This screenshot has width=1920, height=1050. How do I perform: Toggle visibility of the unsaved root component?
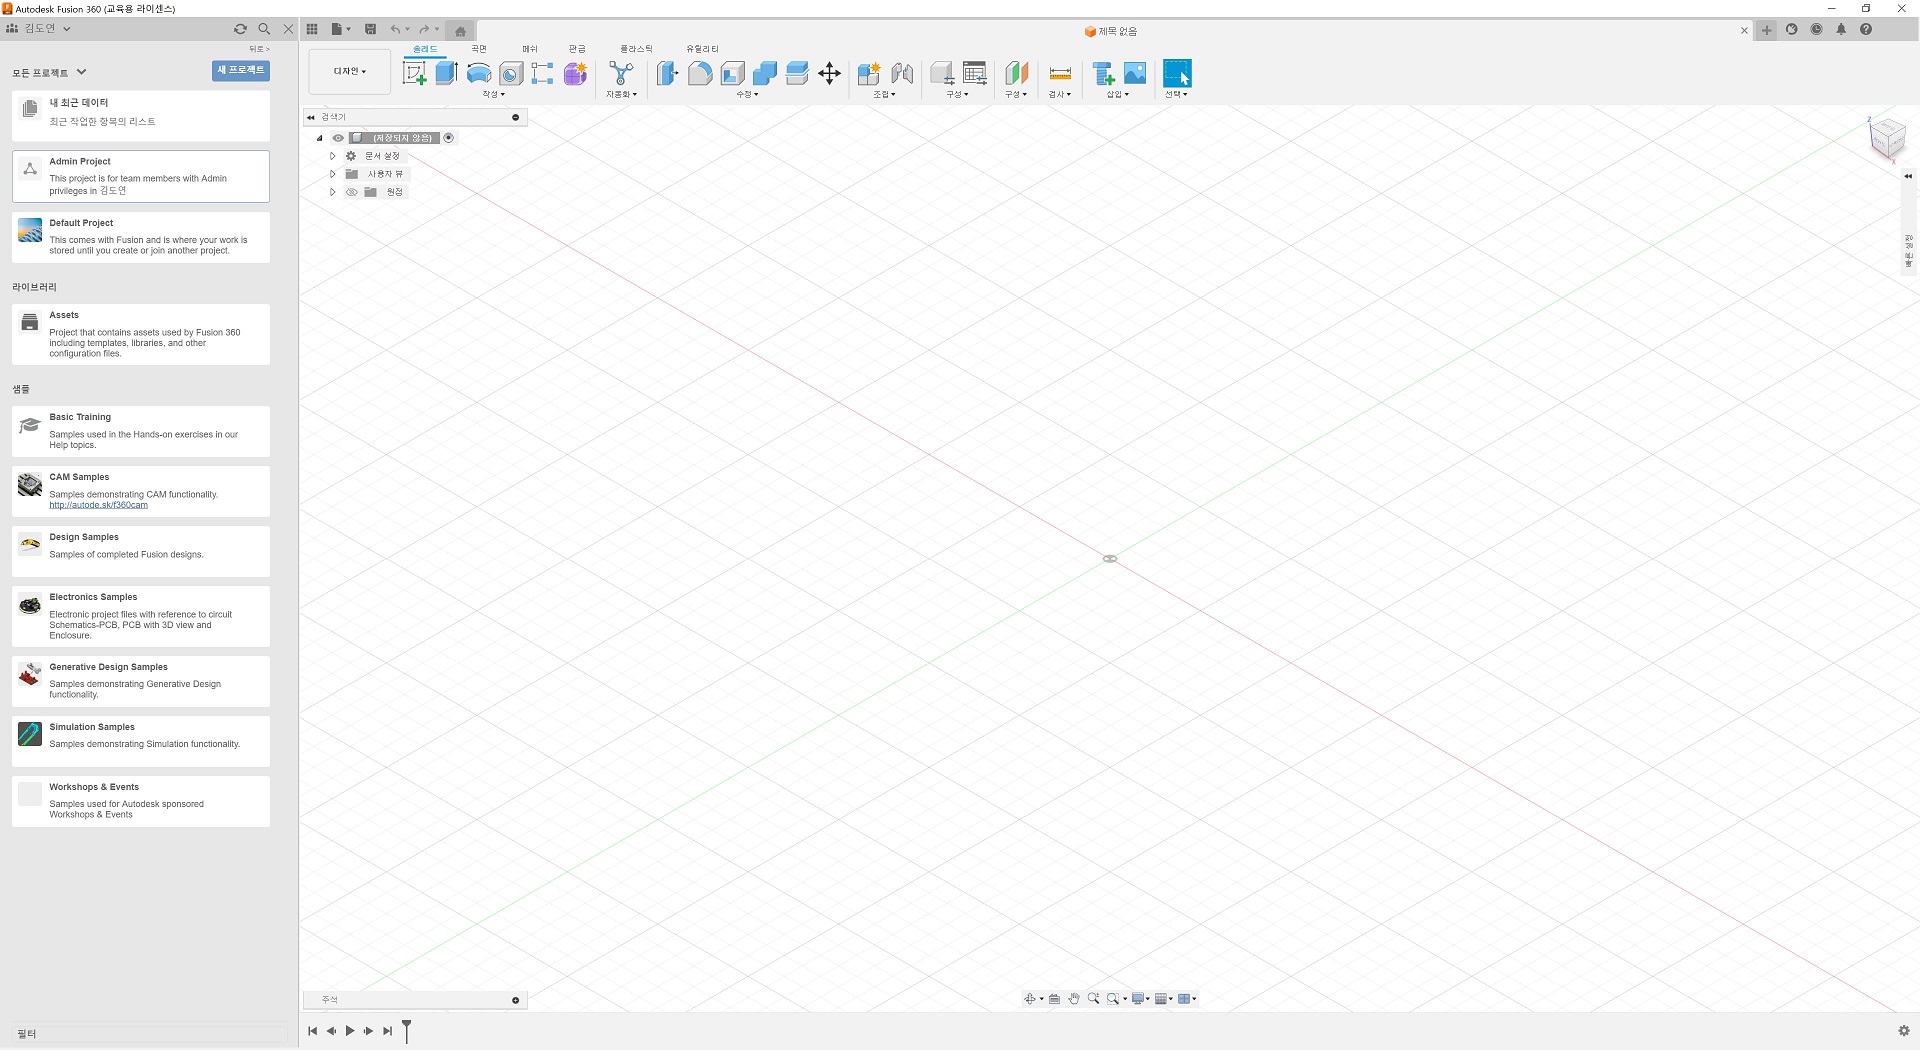[338, 138]
